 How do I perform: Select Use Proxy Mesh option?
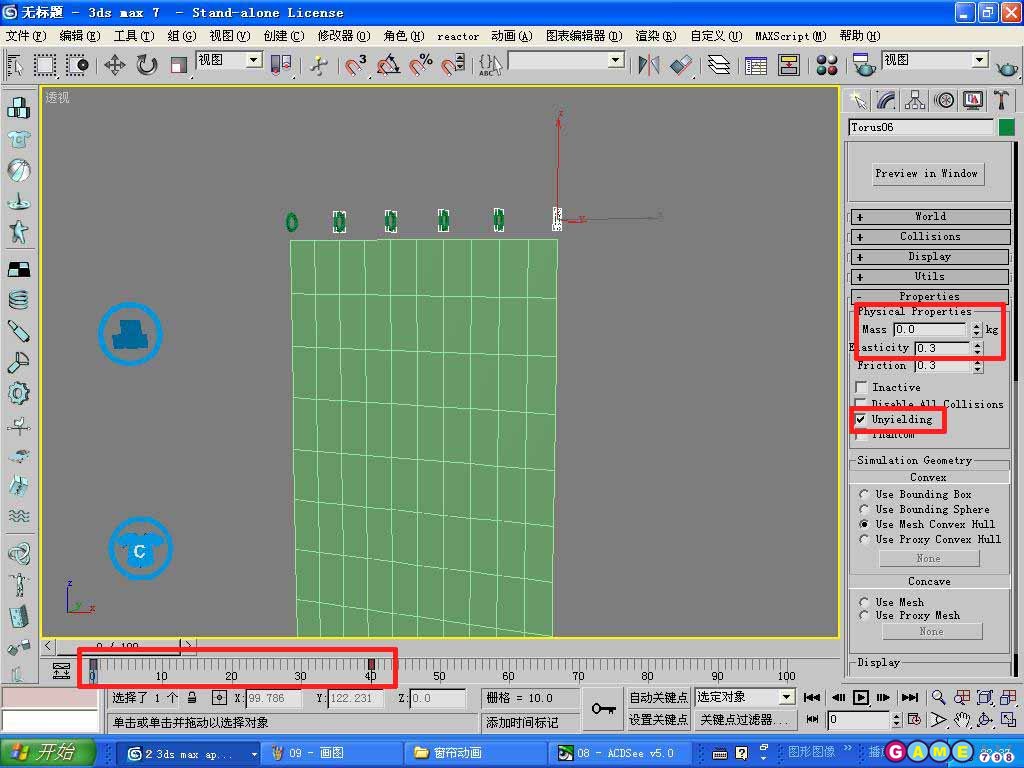point(865,616)
